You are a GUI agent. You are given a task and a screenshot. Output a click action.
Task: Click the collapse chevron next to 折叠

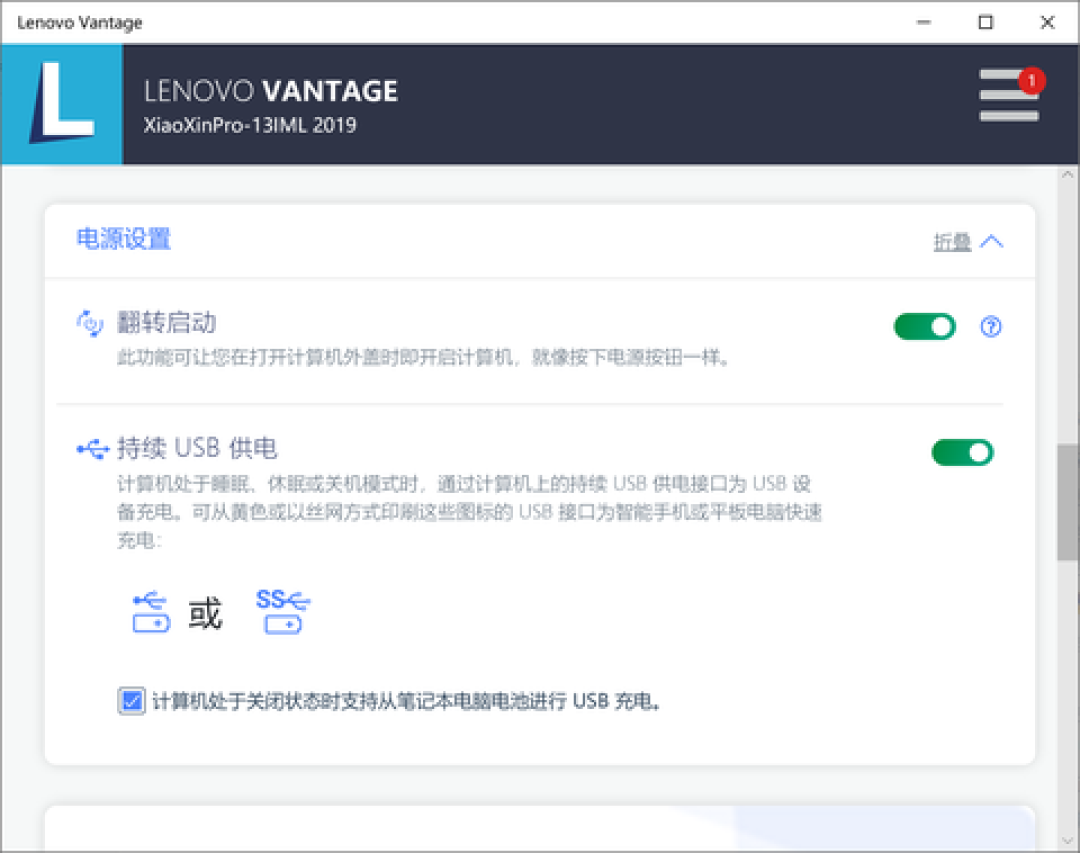[x=991, y=242]
